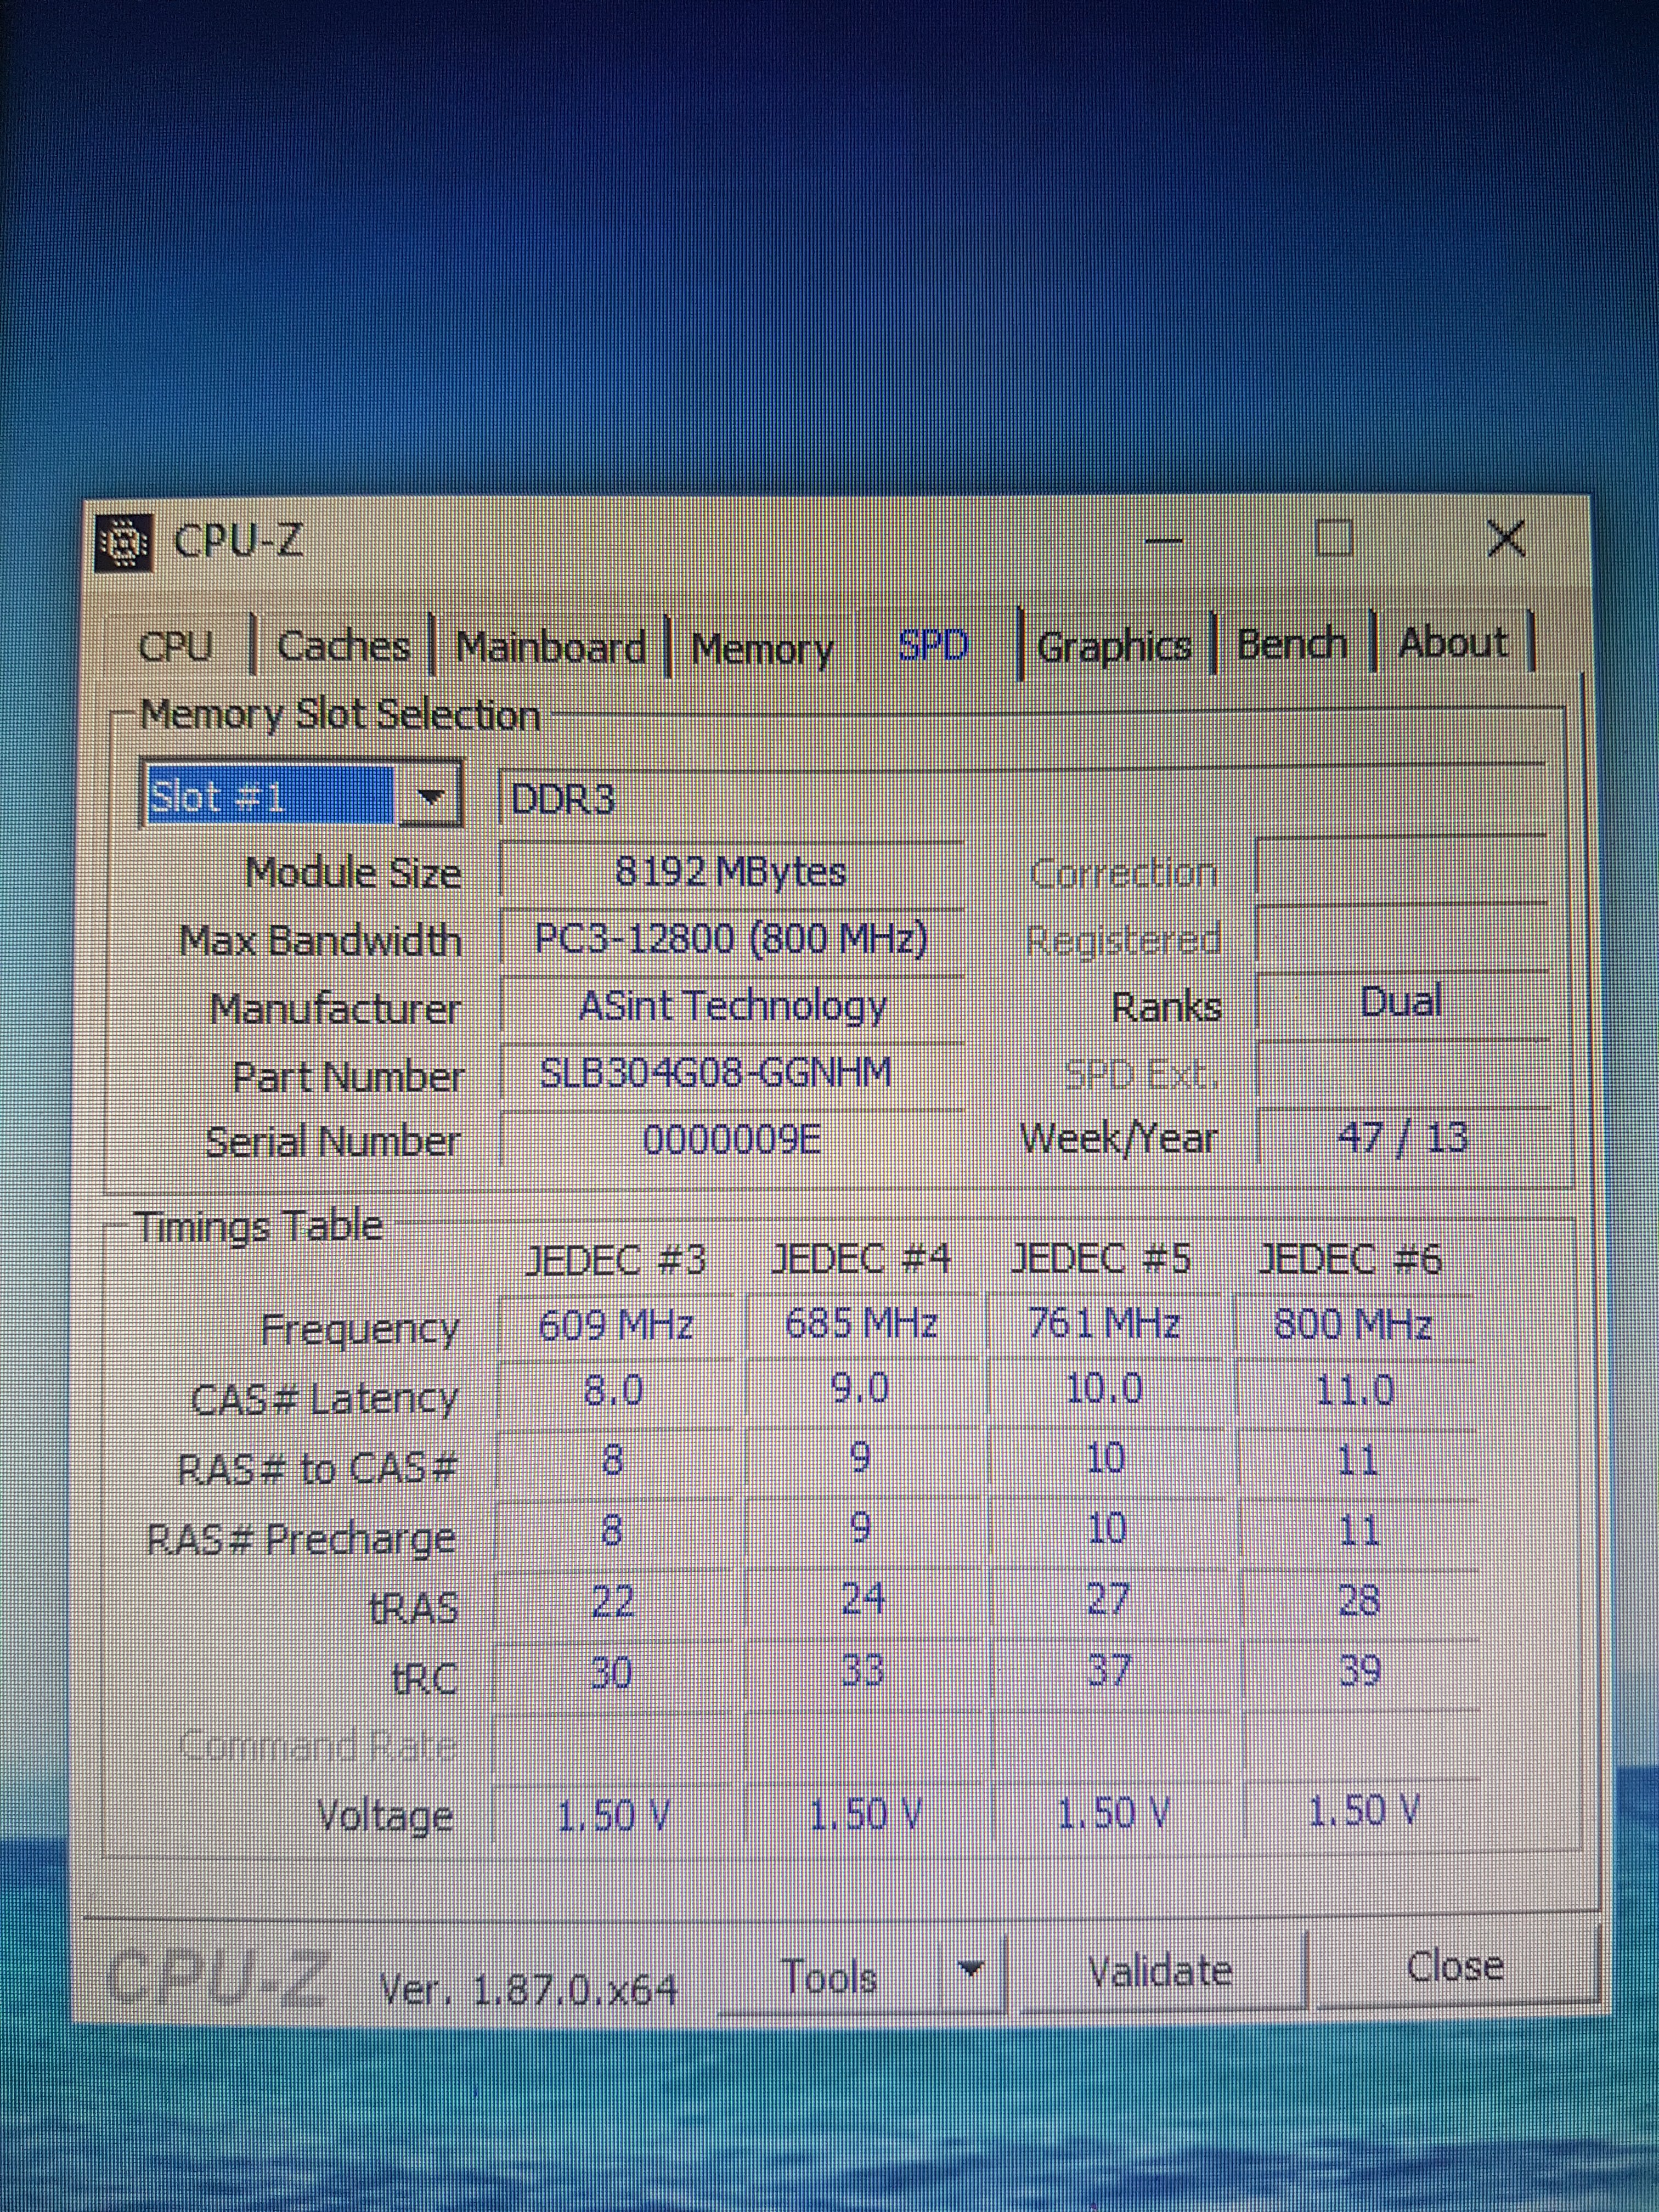Go to the Mainboard tab
The width and height of the screenshot is (1659, 2212).
coord(550,648)
